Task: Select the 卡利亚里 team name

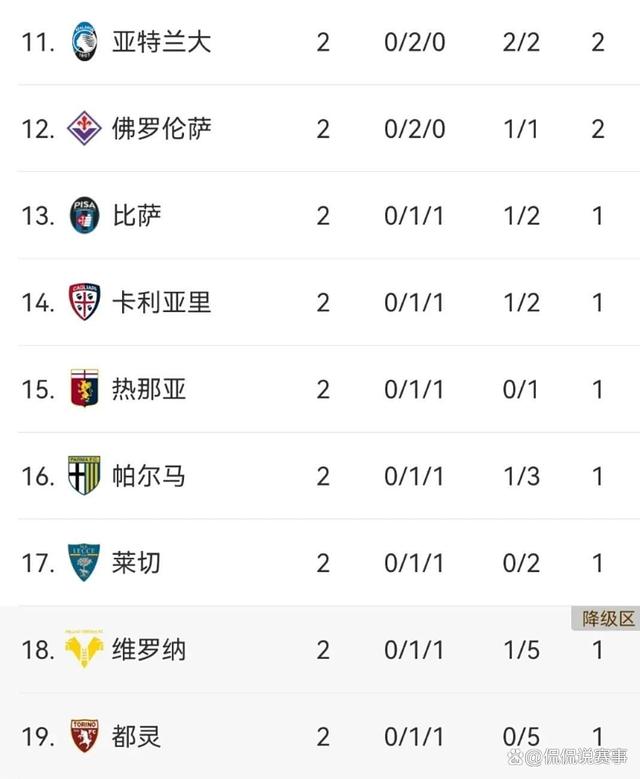Action: click(x=161, y=302)
